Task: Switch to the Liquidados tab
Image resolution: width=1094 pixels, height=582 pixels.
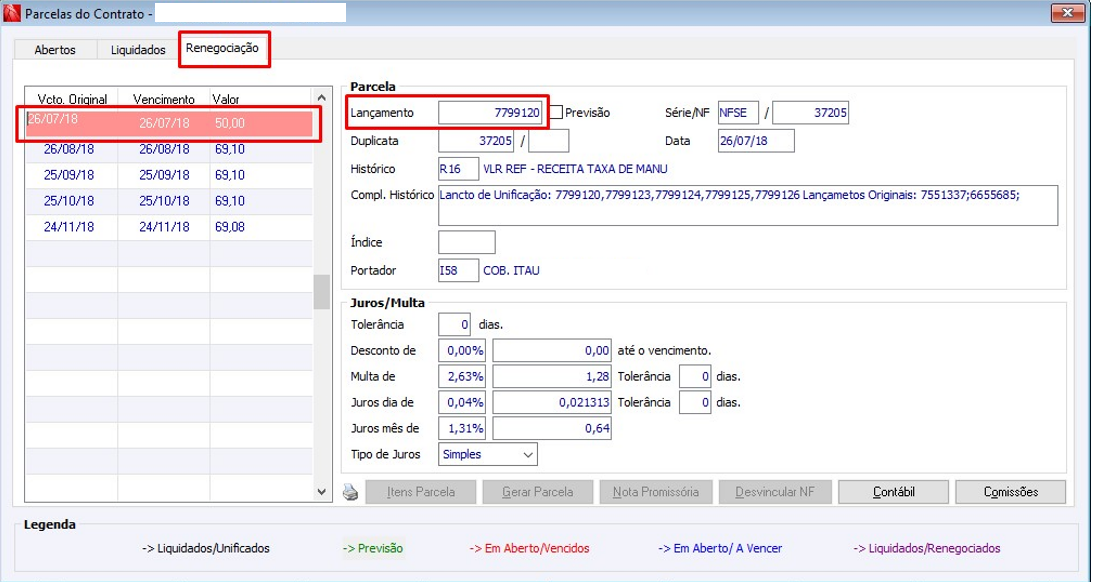Action: click(x=138, y=50)
